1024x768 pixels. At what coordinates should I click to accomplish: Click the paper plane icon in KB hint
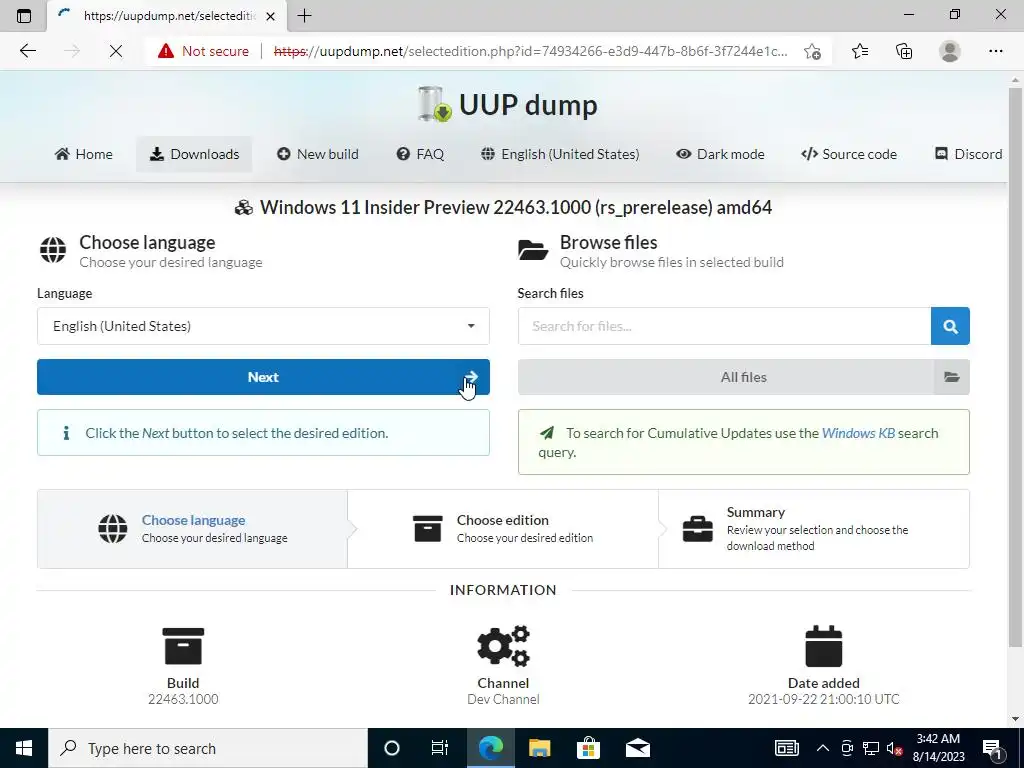pos(547,432)
